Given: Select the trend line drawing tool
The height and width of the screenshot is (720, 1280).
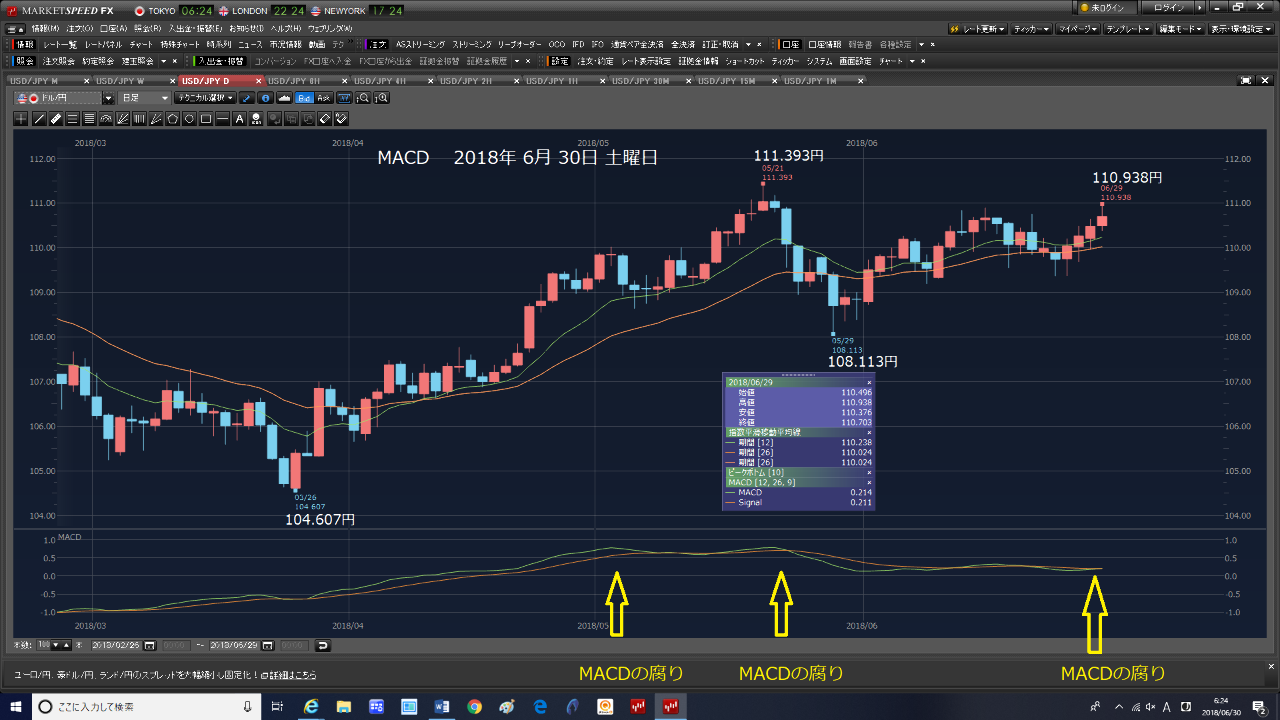Looking at the screenshot, I should tap(39, 119).
